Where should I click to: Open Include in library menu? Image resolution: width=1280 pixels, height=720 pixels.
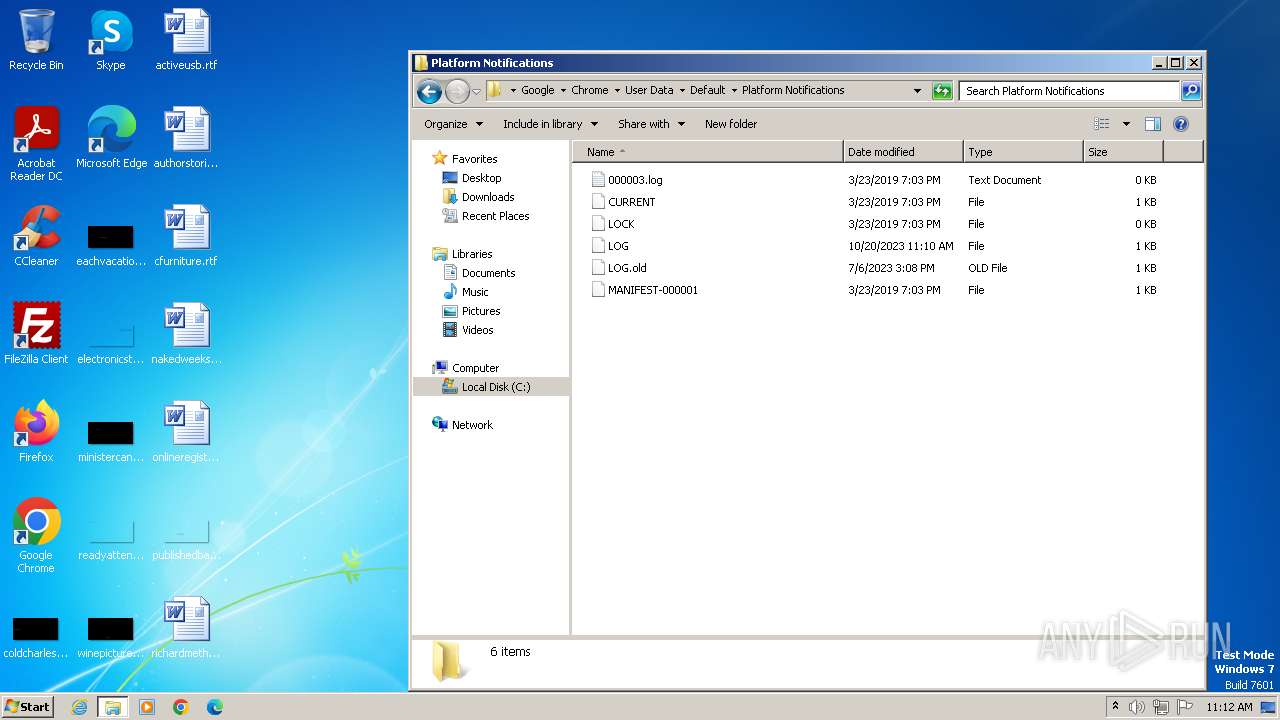(x=550, y=124)
